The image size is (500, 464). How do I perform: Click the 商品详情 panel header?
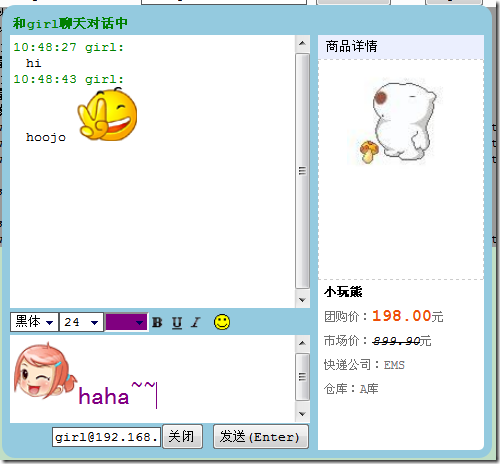click(401, 46)
